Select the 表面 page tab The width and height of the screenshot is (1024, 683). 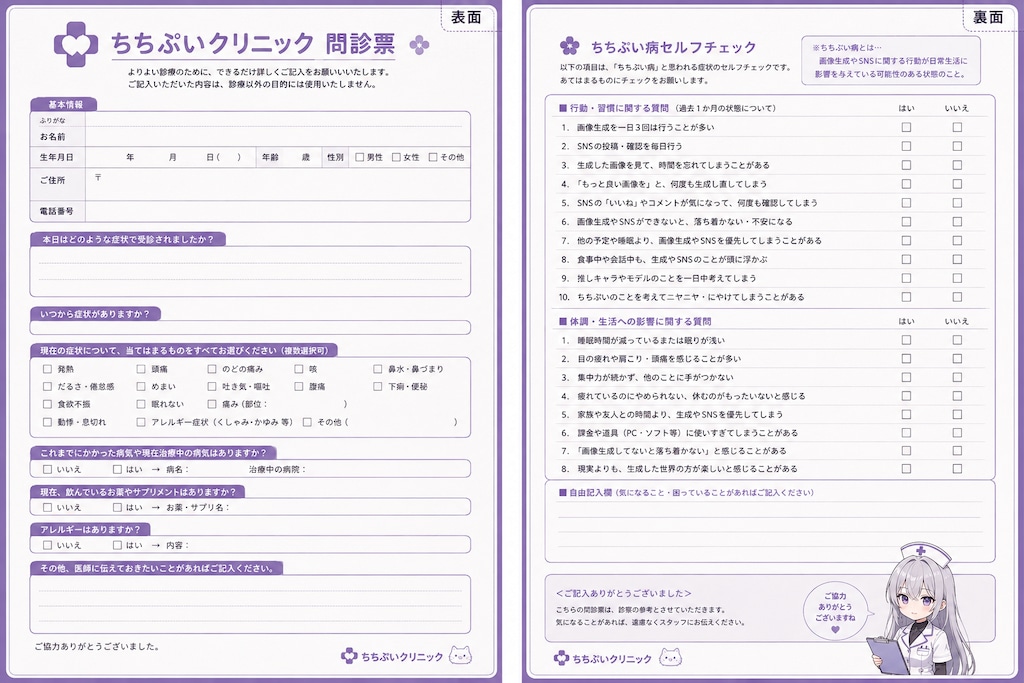(x=466, y=18)
